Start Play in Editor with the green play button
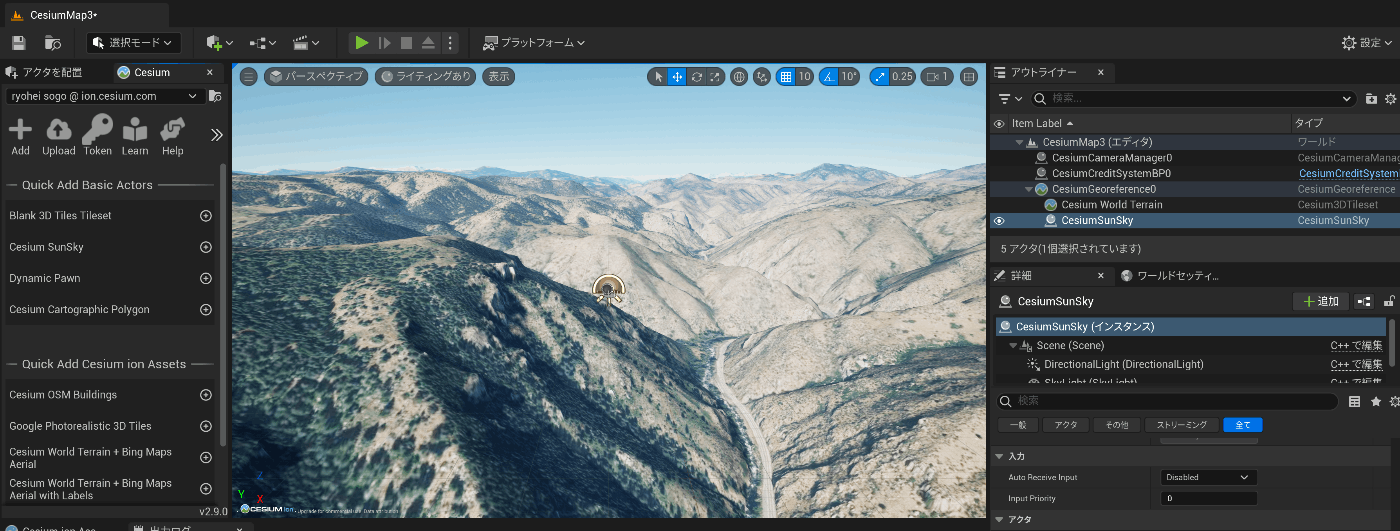The image size is (1400, 531). pos(361,43)
